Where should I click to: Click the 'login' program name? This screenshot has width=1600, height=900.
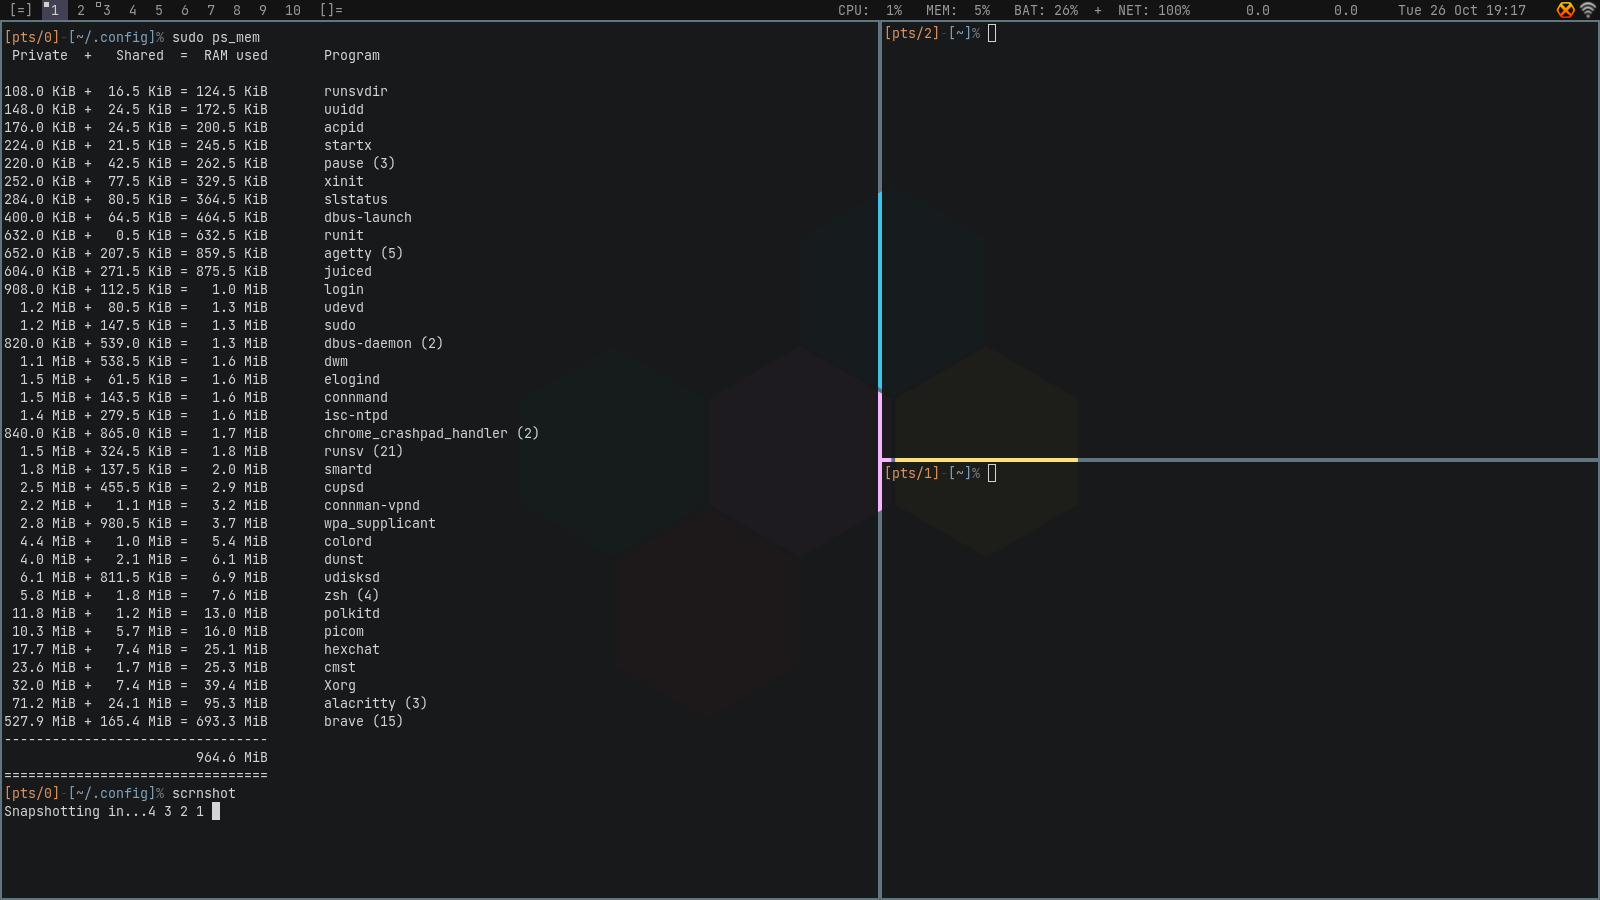(344, 290)
